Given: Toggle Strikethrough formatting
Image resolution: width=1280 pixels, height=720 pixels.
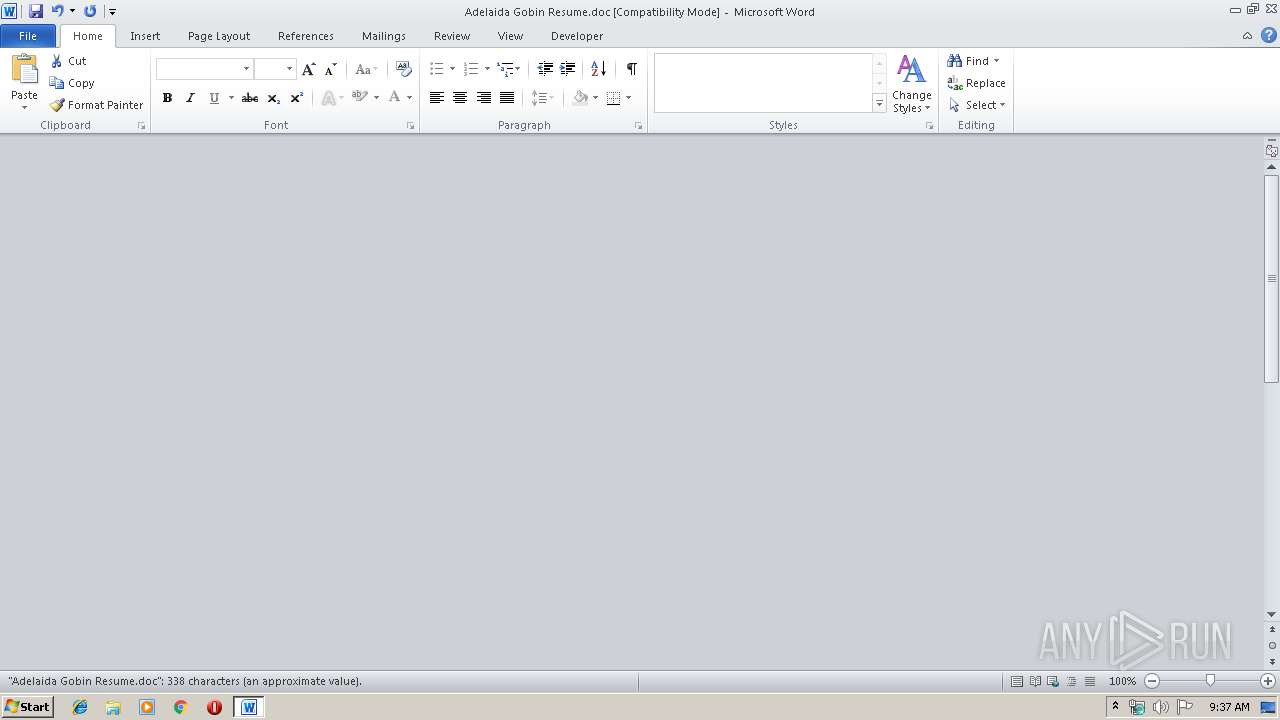Looking at the screenshot, I should [250, 98].
